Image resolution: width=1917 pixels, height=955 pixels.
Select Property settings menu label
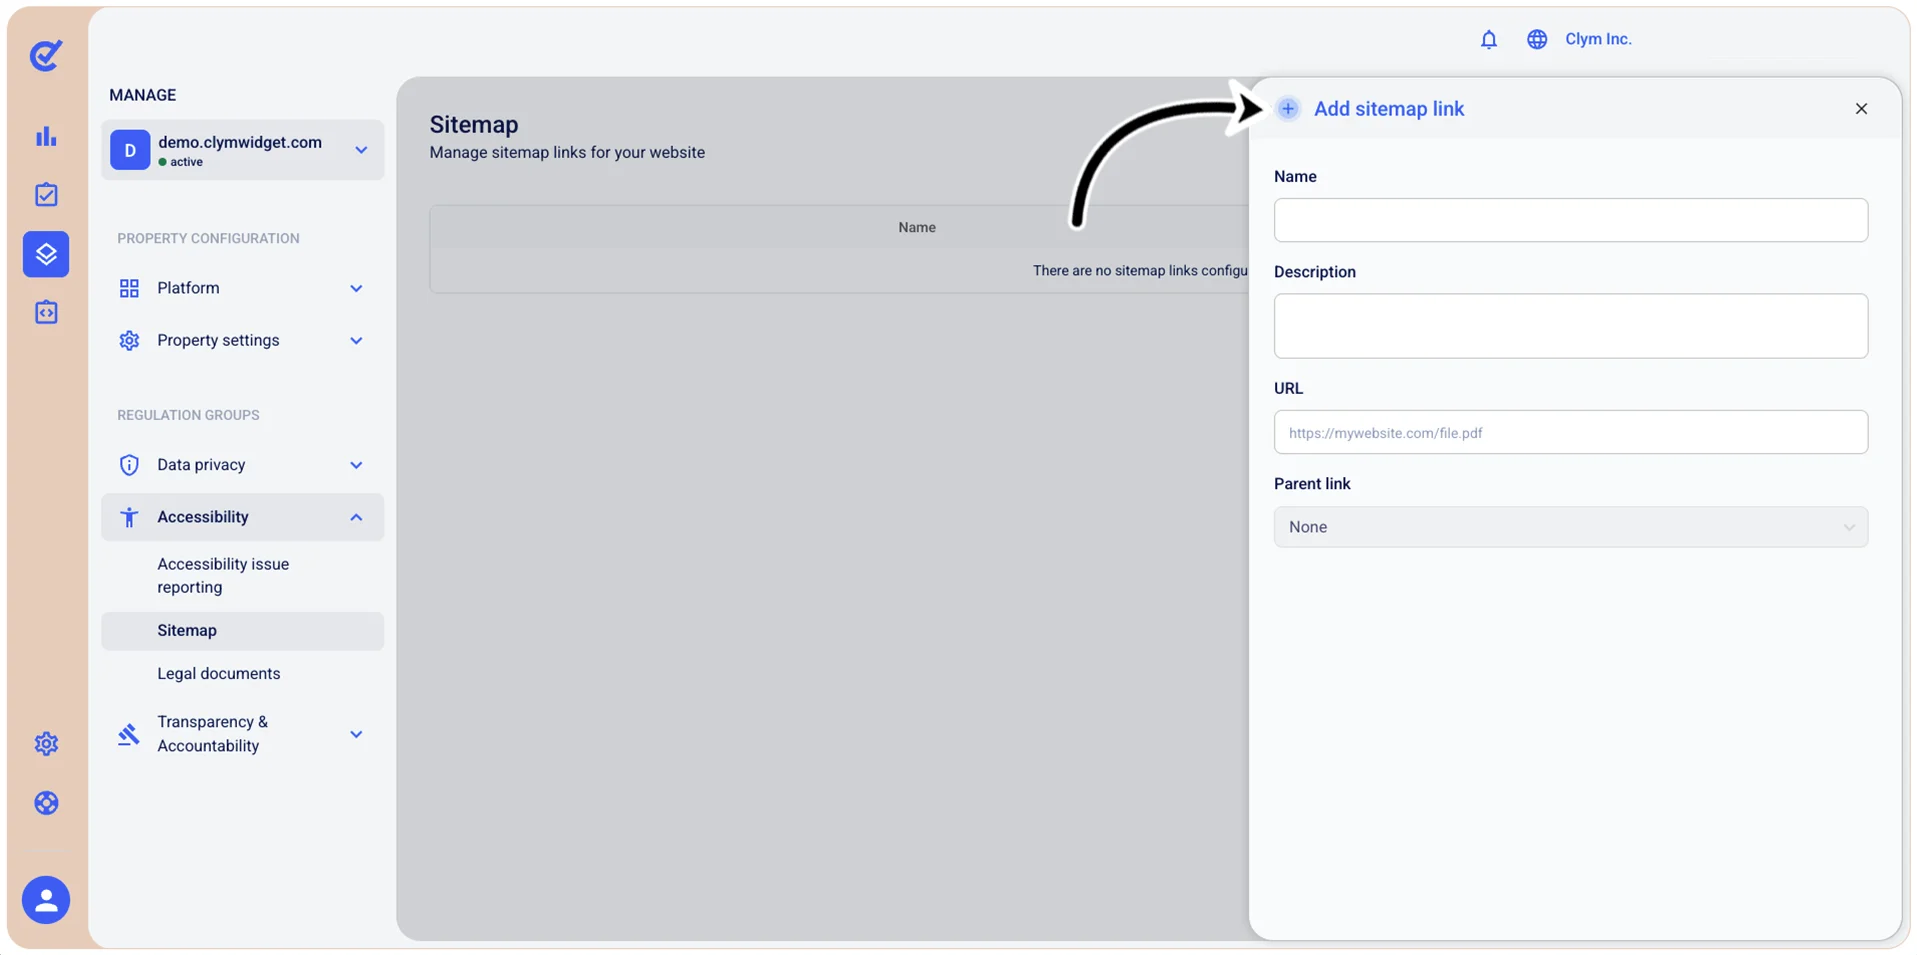pyautogui.click(x=218, y=340)
